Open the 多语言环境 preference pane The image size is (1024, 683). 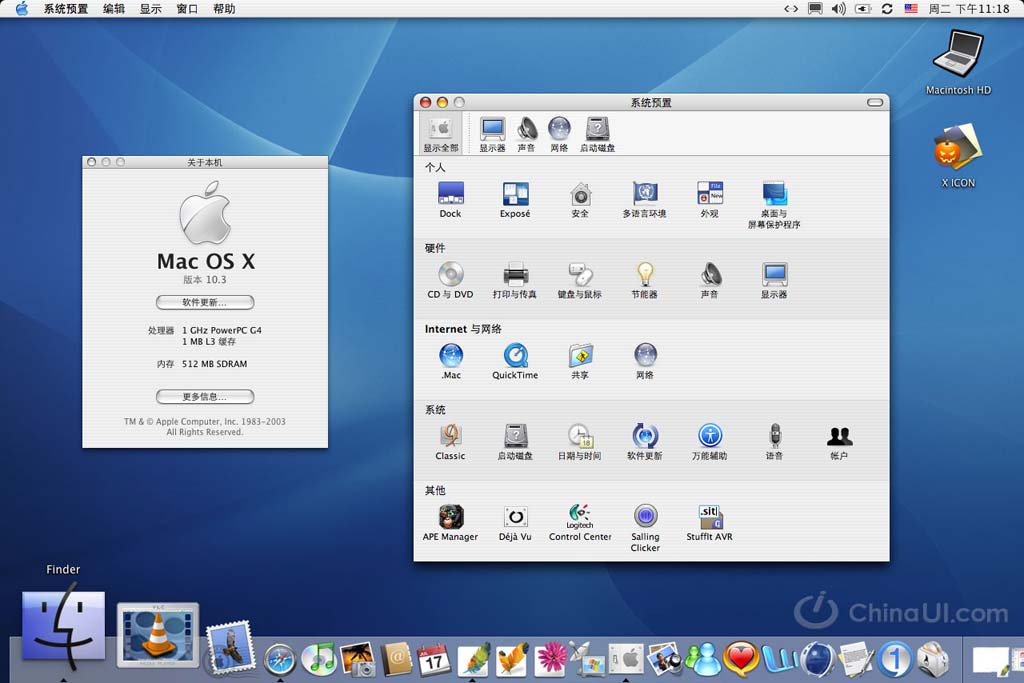pyautogui.click(x=645, y=200)
